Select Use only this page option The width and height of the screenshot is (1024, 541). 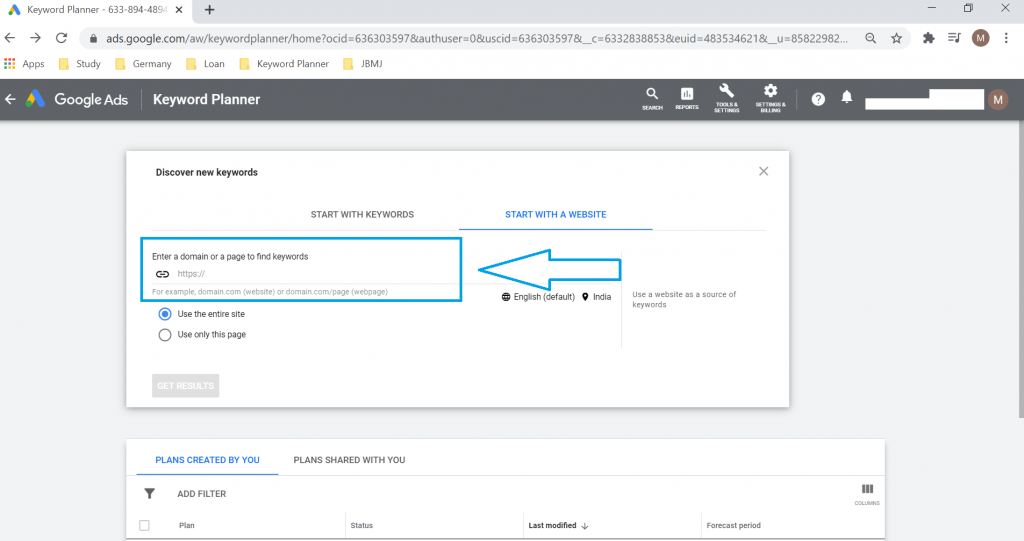tap(165, 335)
